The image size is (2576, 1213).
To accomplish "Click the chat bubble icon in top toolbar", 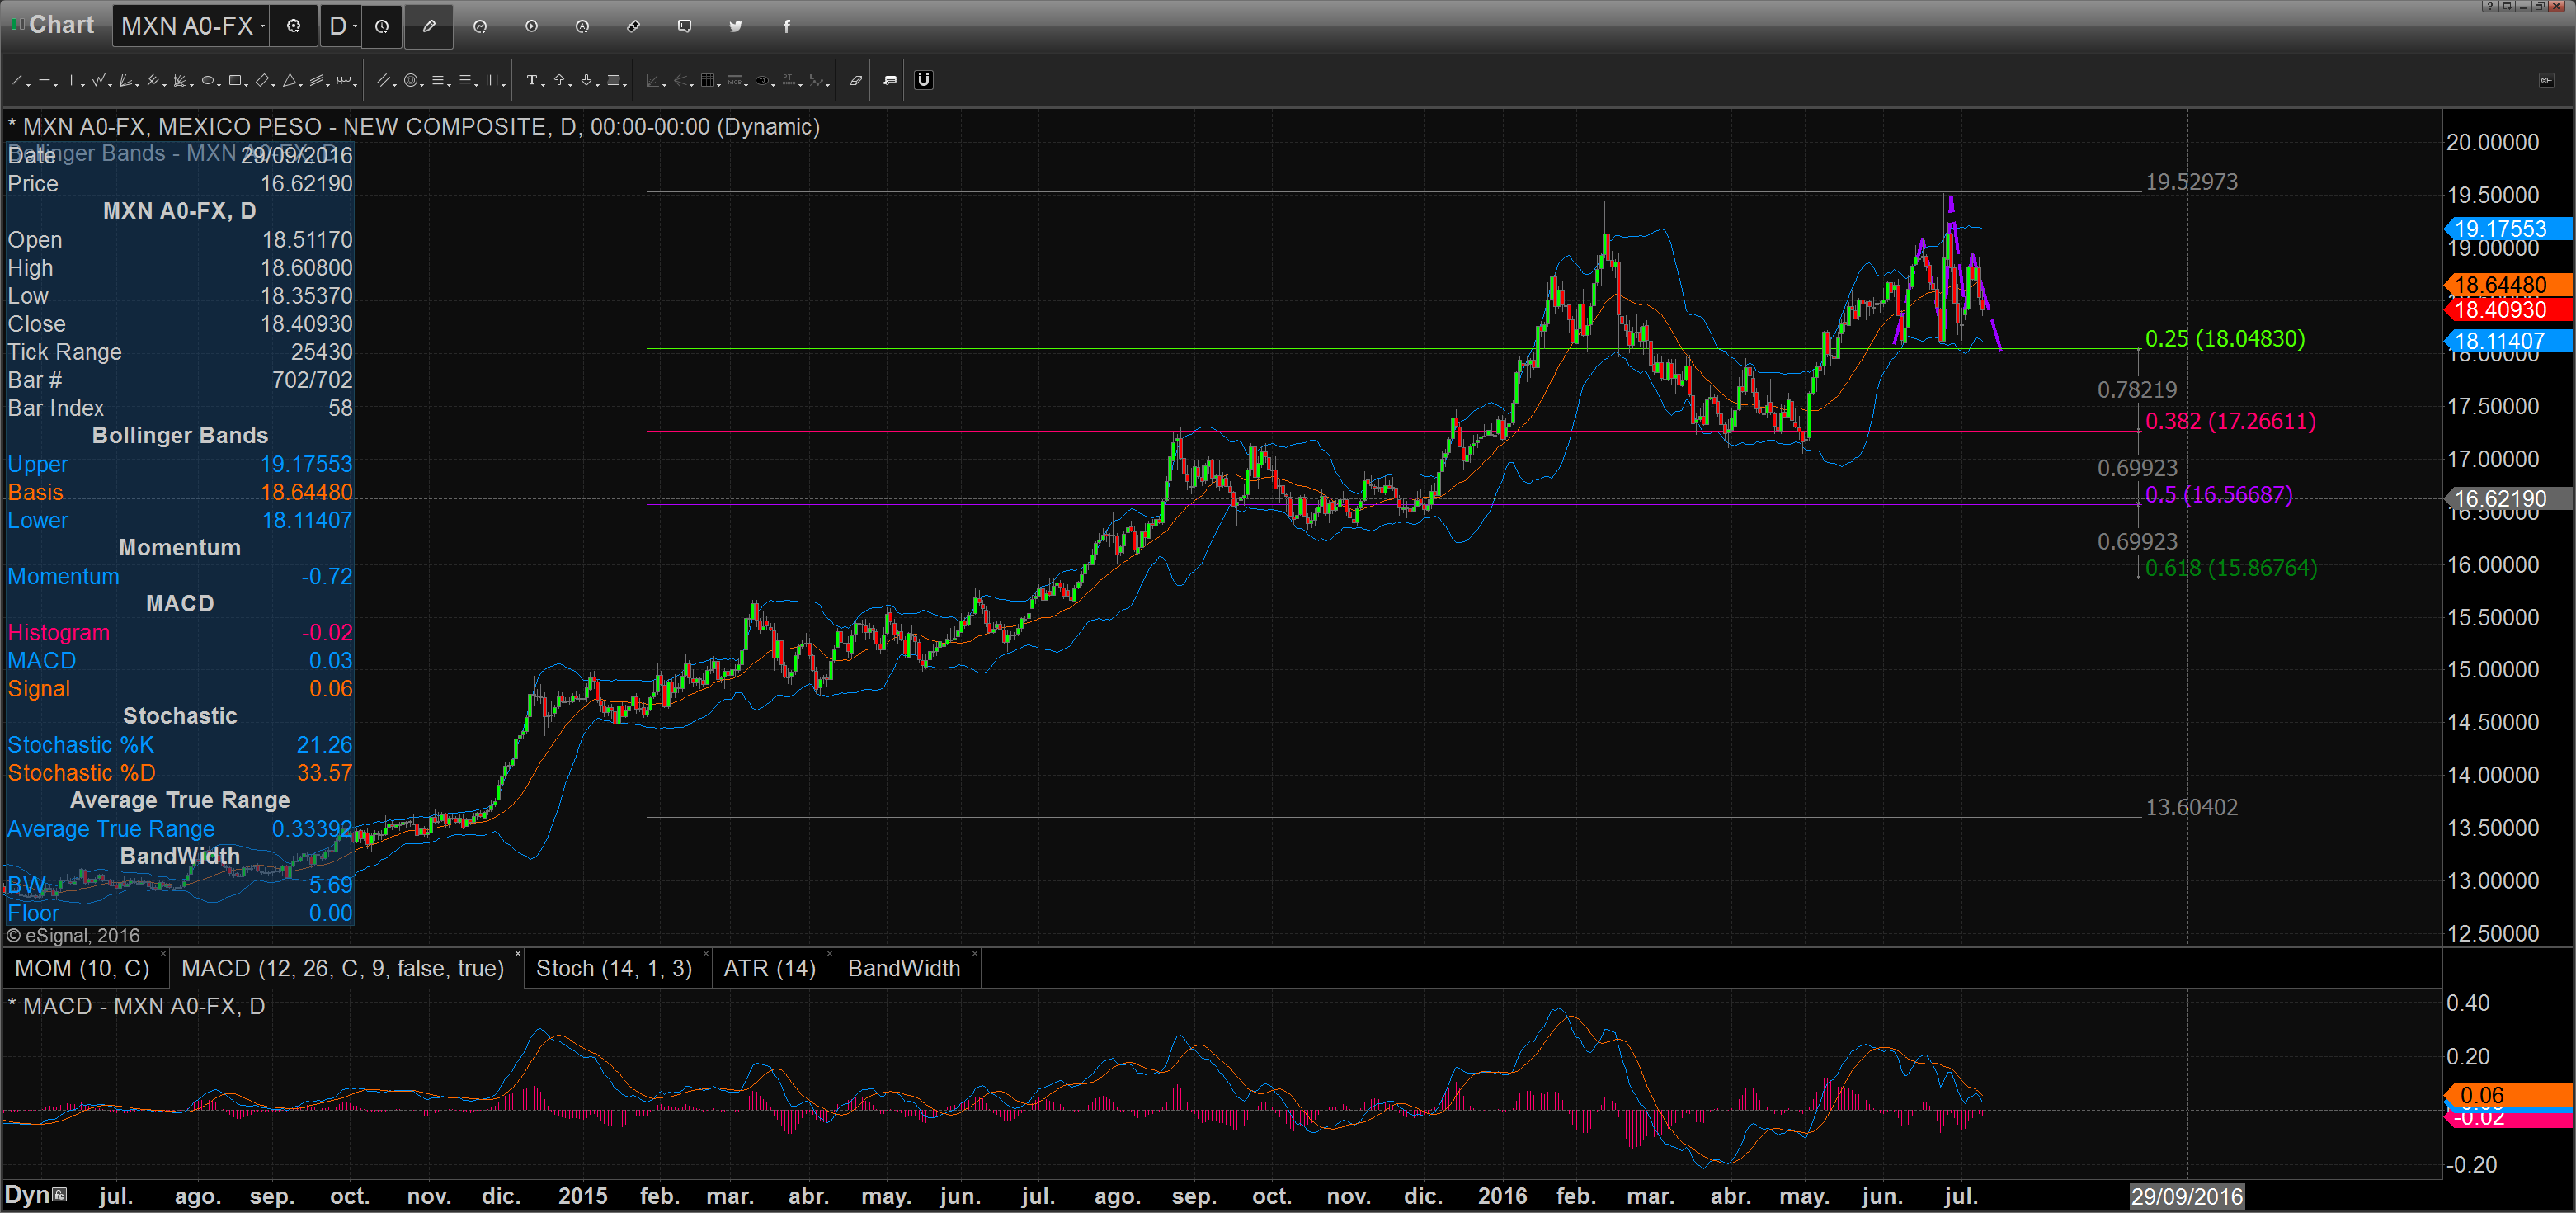I will tap(684, 26).
